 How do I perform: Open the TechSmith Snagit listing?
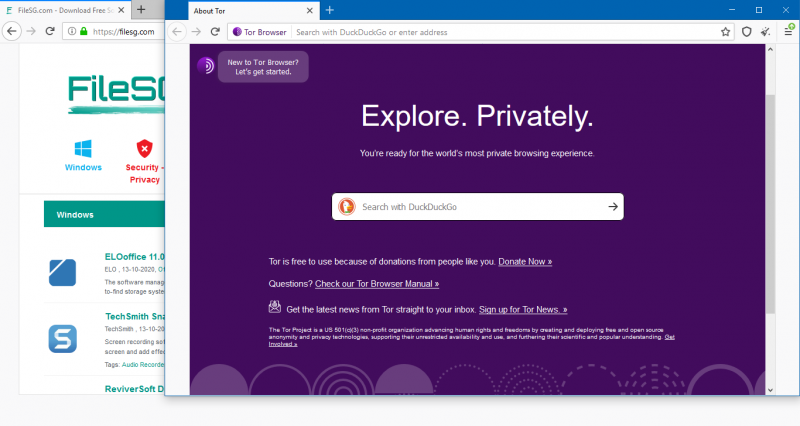[135, 316]
